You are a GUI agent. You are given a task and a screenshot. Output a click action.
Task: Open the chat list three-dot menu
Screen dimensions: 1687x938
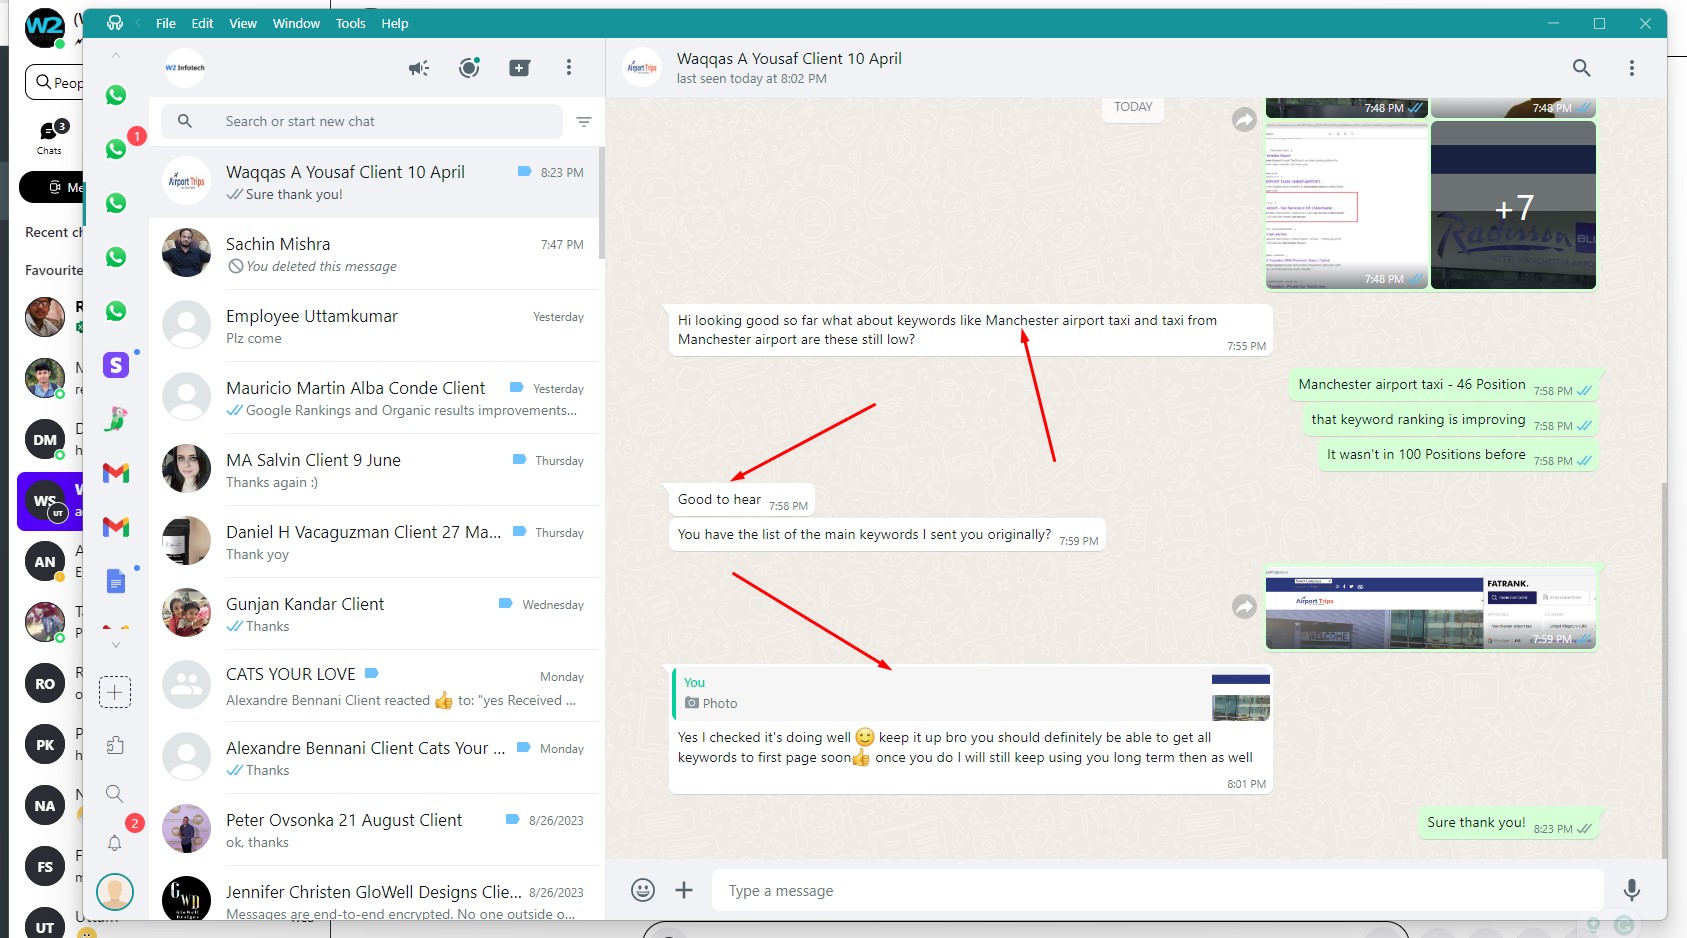coord(569,68)
